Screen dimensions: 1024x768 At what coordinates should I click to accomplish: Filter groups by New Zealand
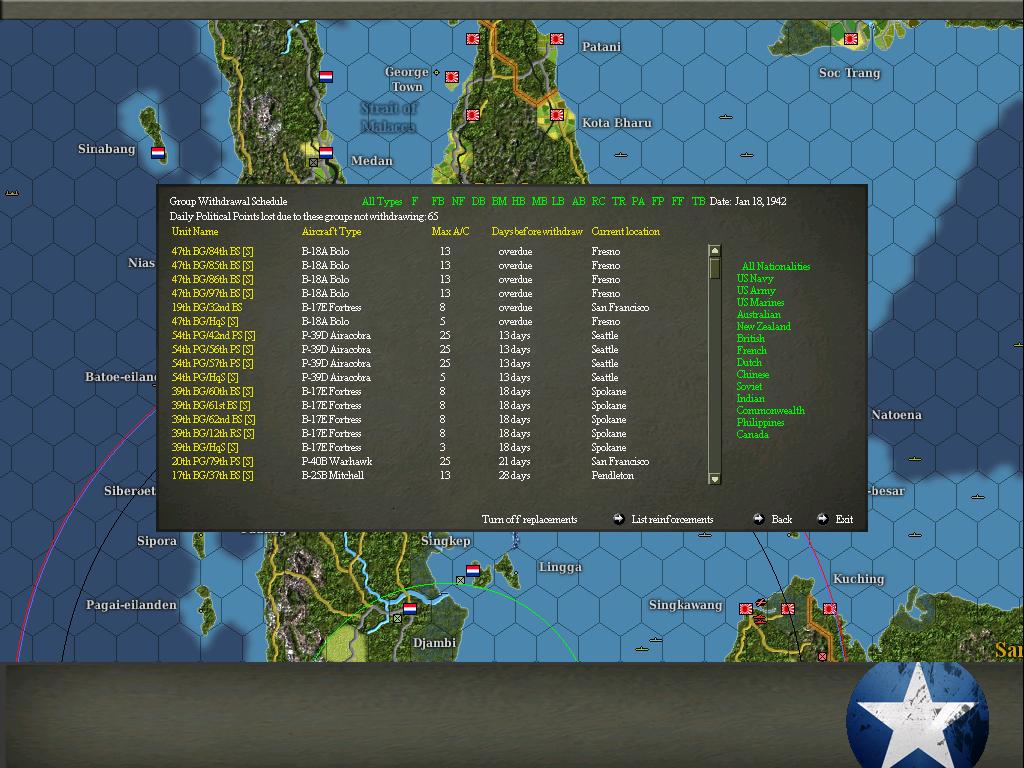click(x=763, y=327)
